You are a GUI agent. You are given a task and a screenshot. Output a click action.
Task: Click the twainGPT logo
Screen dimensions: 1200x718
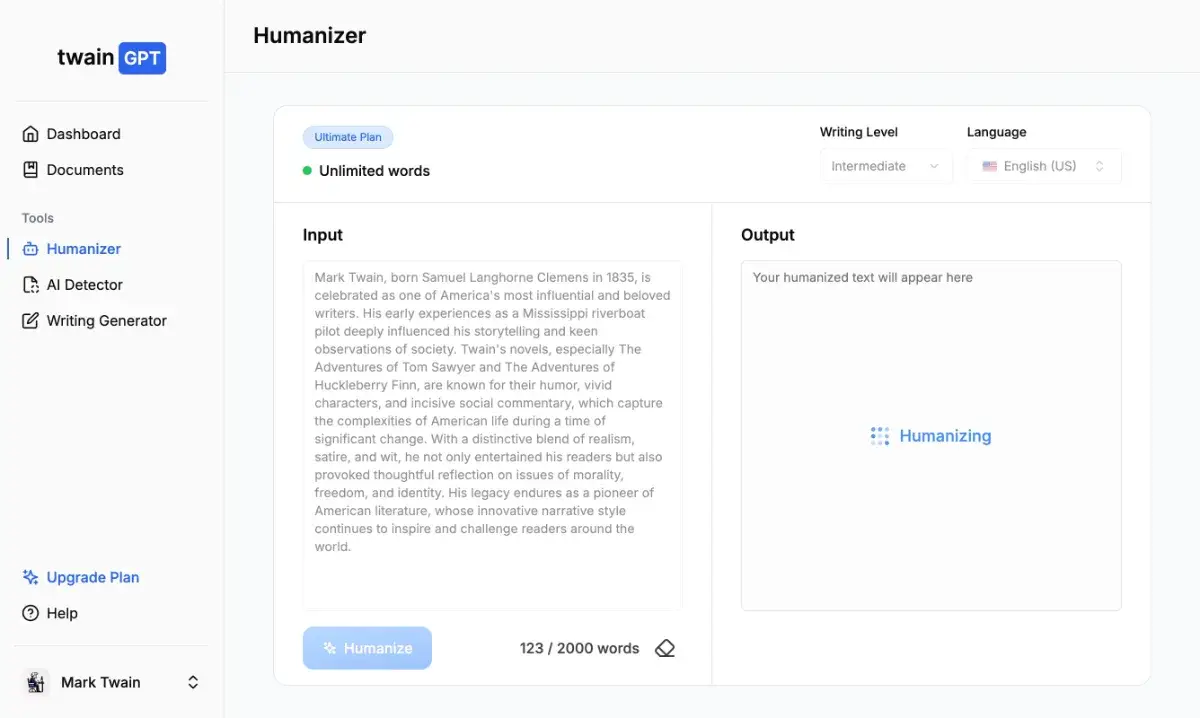(111, 58)
